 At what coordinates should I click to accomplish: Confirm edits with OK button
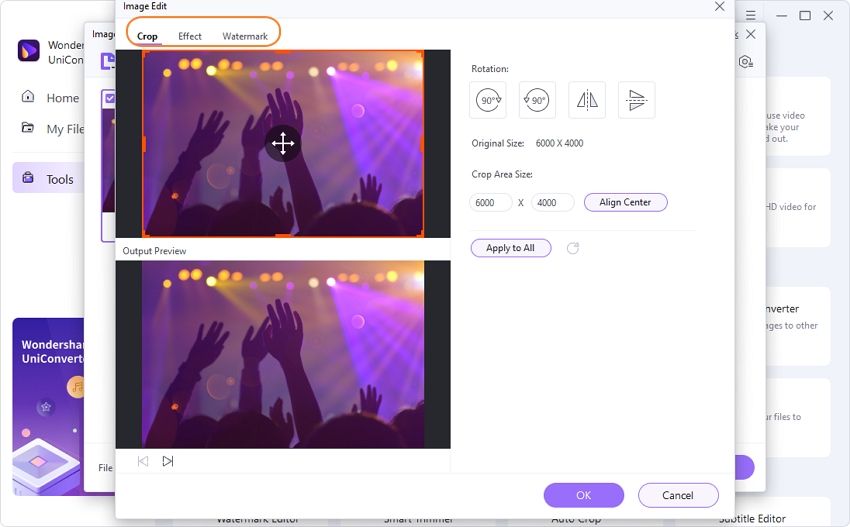[x=584, y=495]
